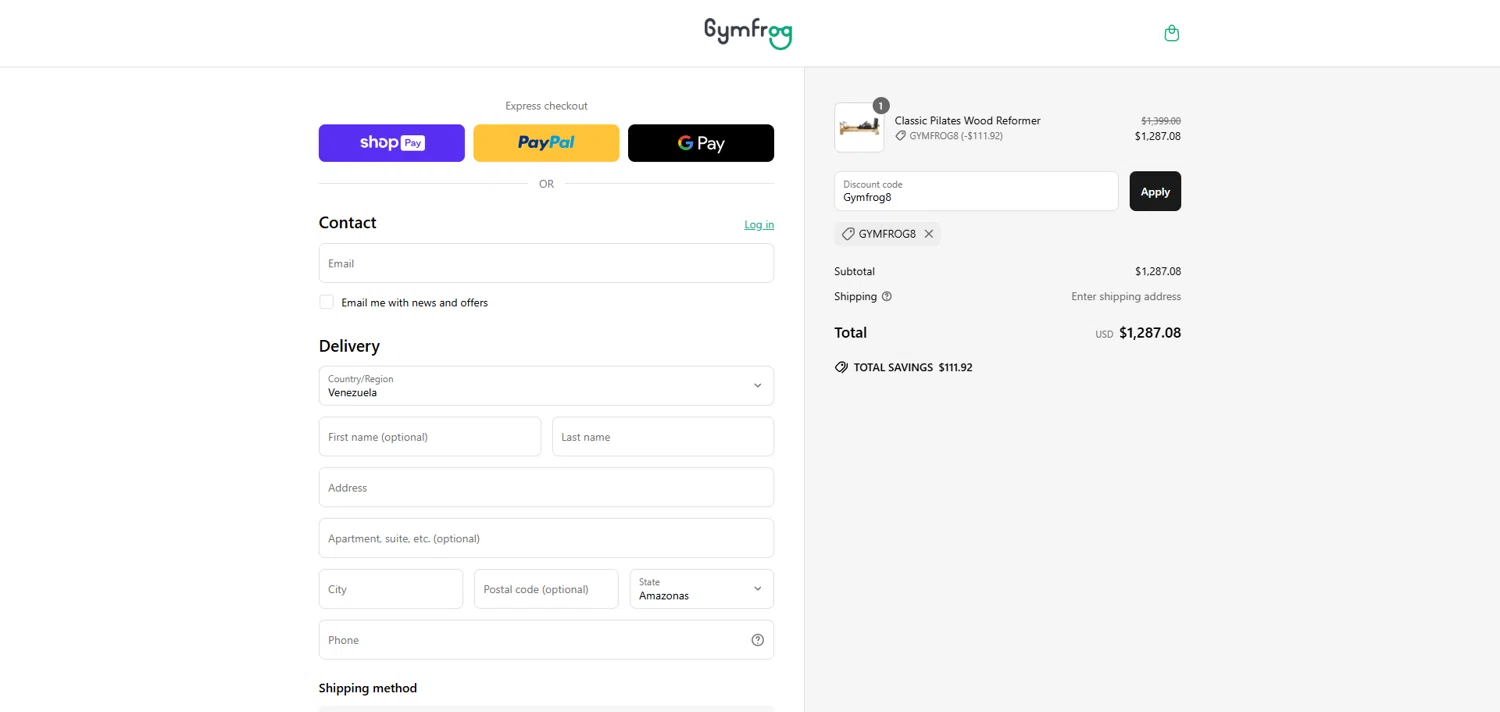Image resolution: width=1500 pixels, height=712 pixels.
Task: Enable Email me with news and offers
Action: [326, 302]
